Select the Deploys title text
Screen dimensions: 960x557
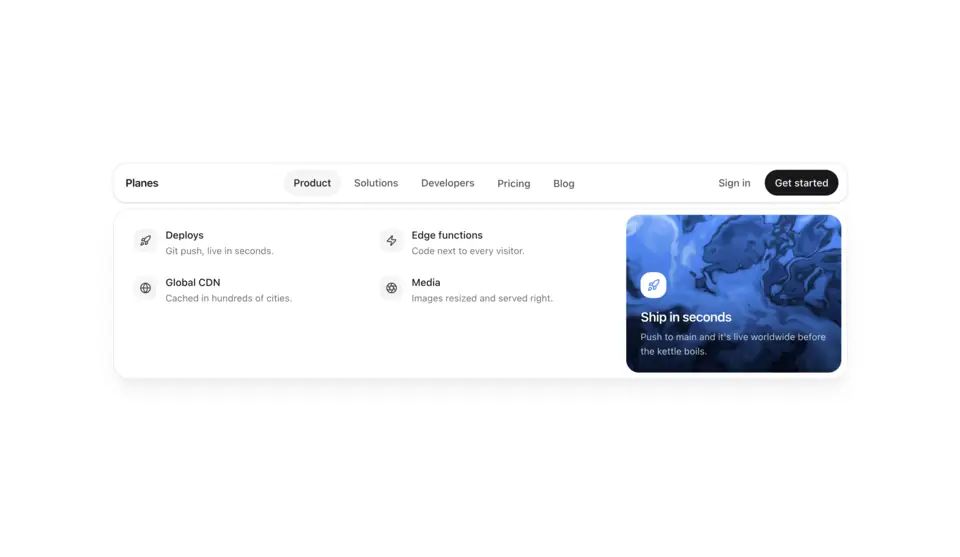tap(184, 235)
